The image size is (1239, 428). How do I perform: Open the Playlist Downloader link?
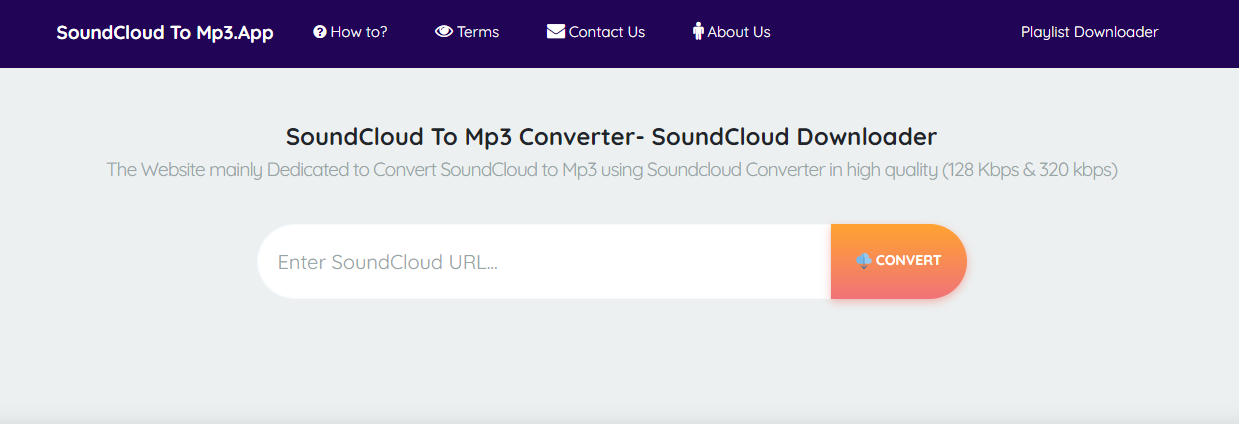click(1089, 32)
